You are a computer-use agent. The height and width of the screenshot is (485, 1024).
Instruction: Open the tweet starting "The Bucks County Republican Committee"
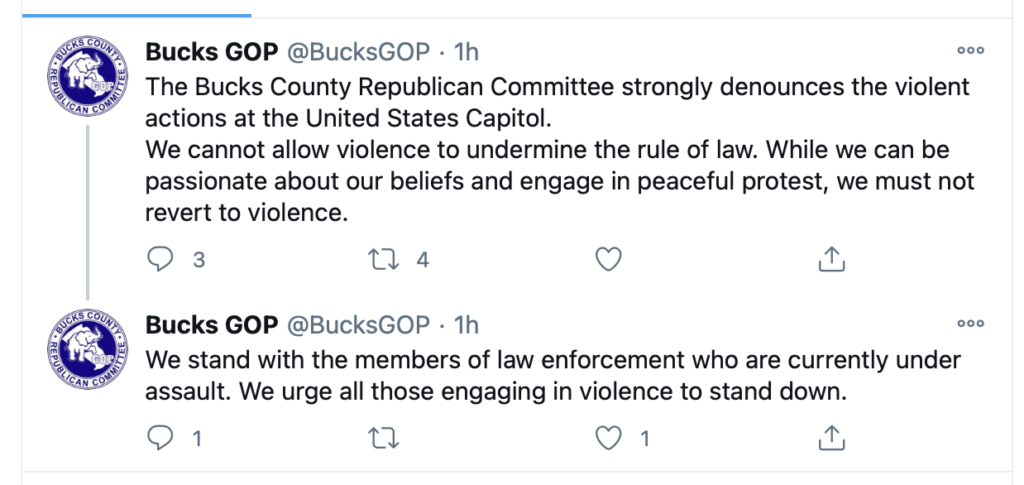click(557, 150)
